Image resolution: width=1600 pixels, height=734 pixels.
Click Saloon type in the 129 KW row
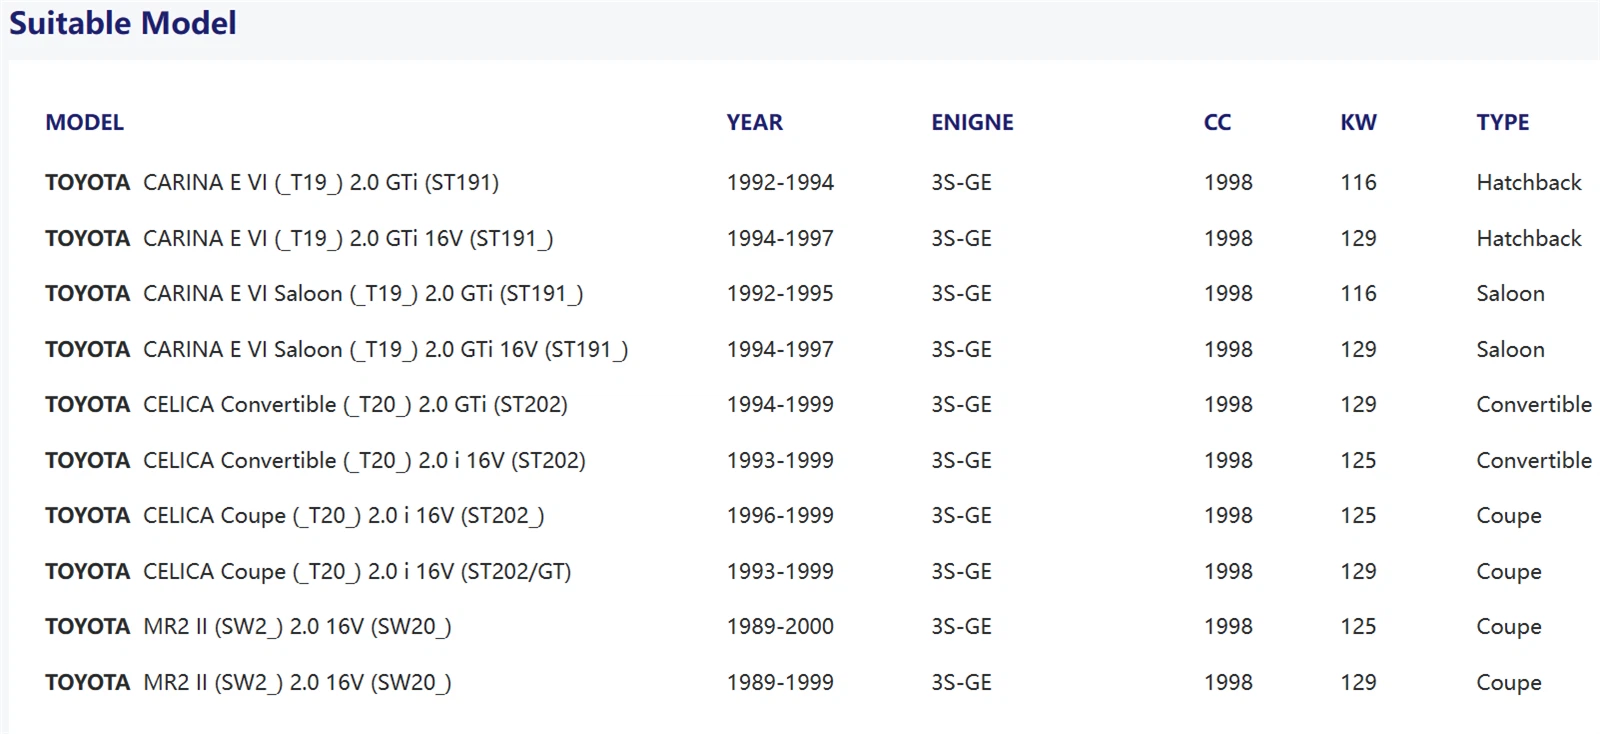pos(1510,350)
